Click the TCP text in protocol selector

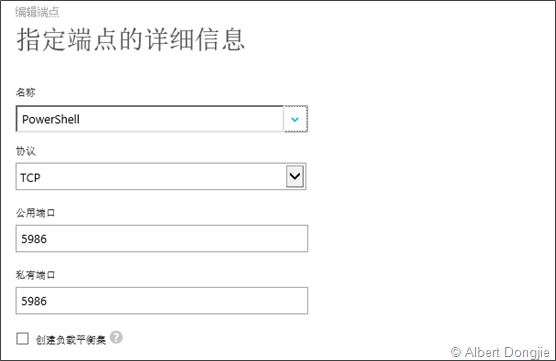point(30,177)
